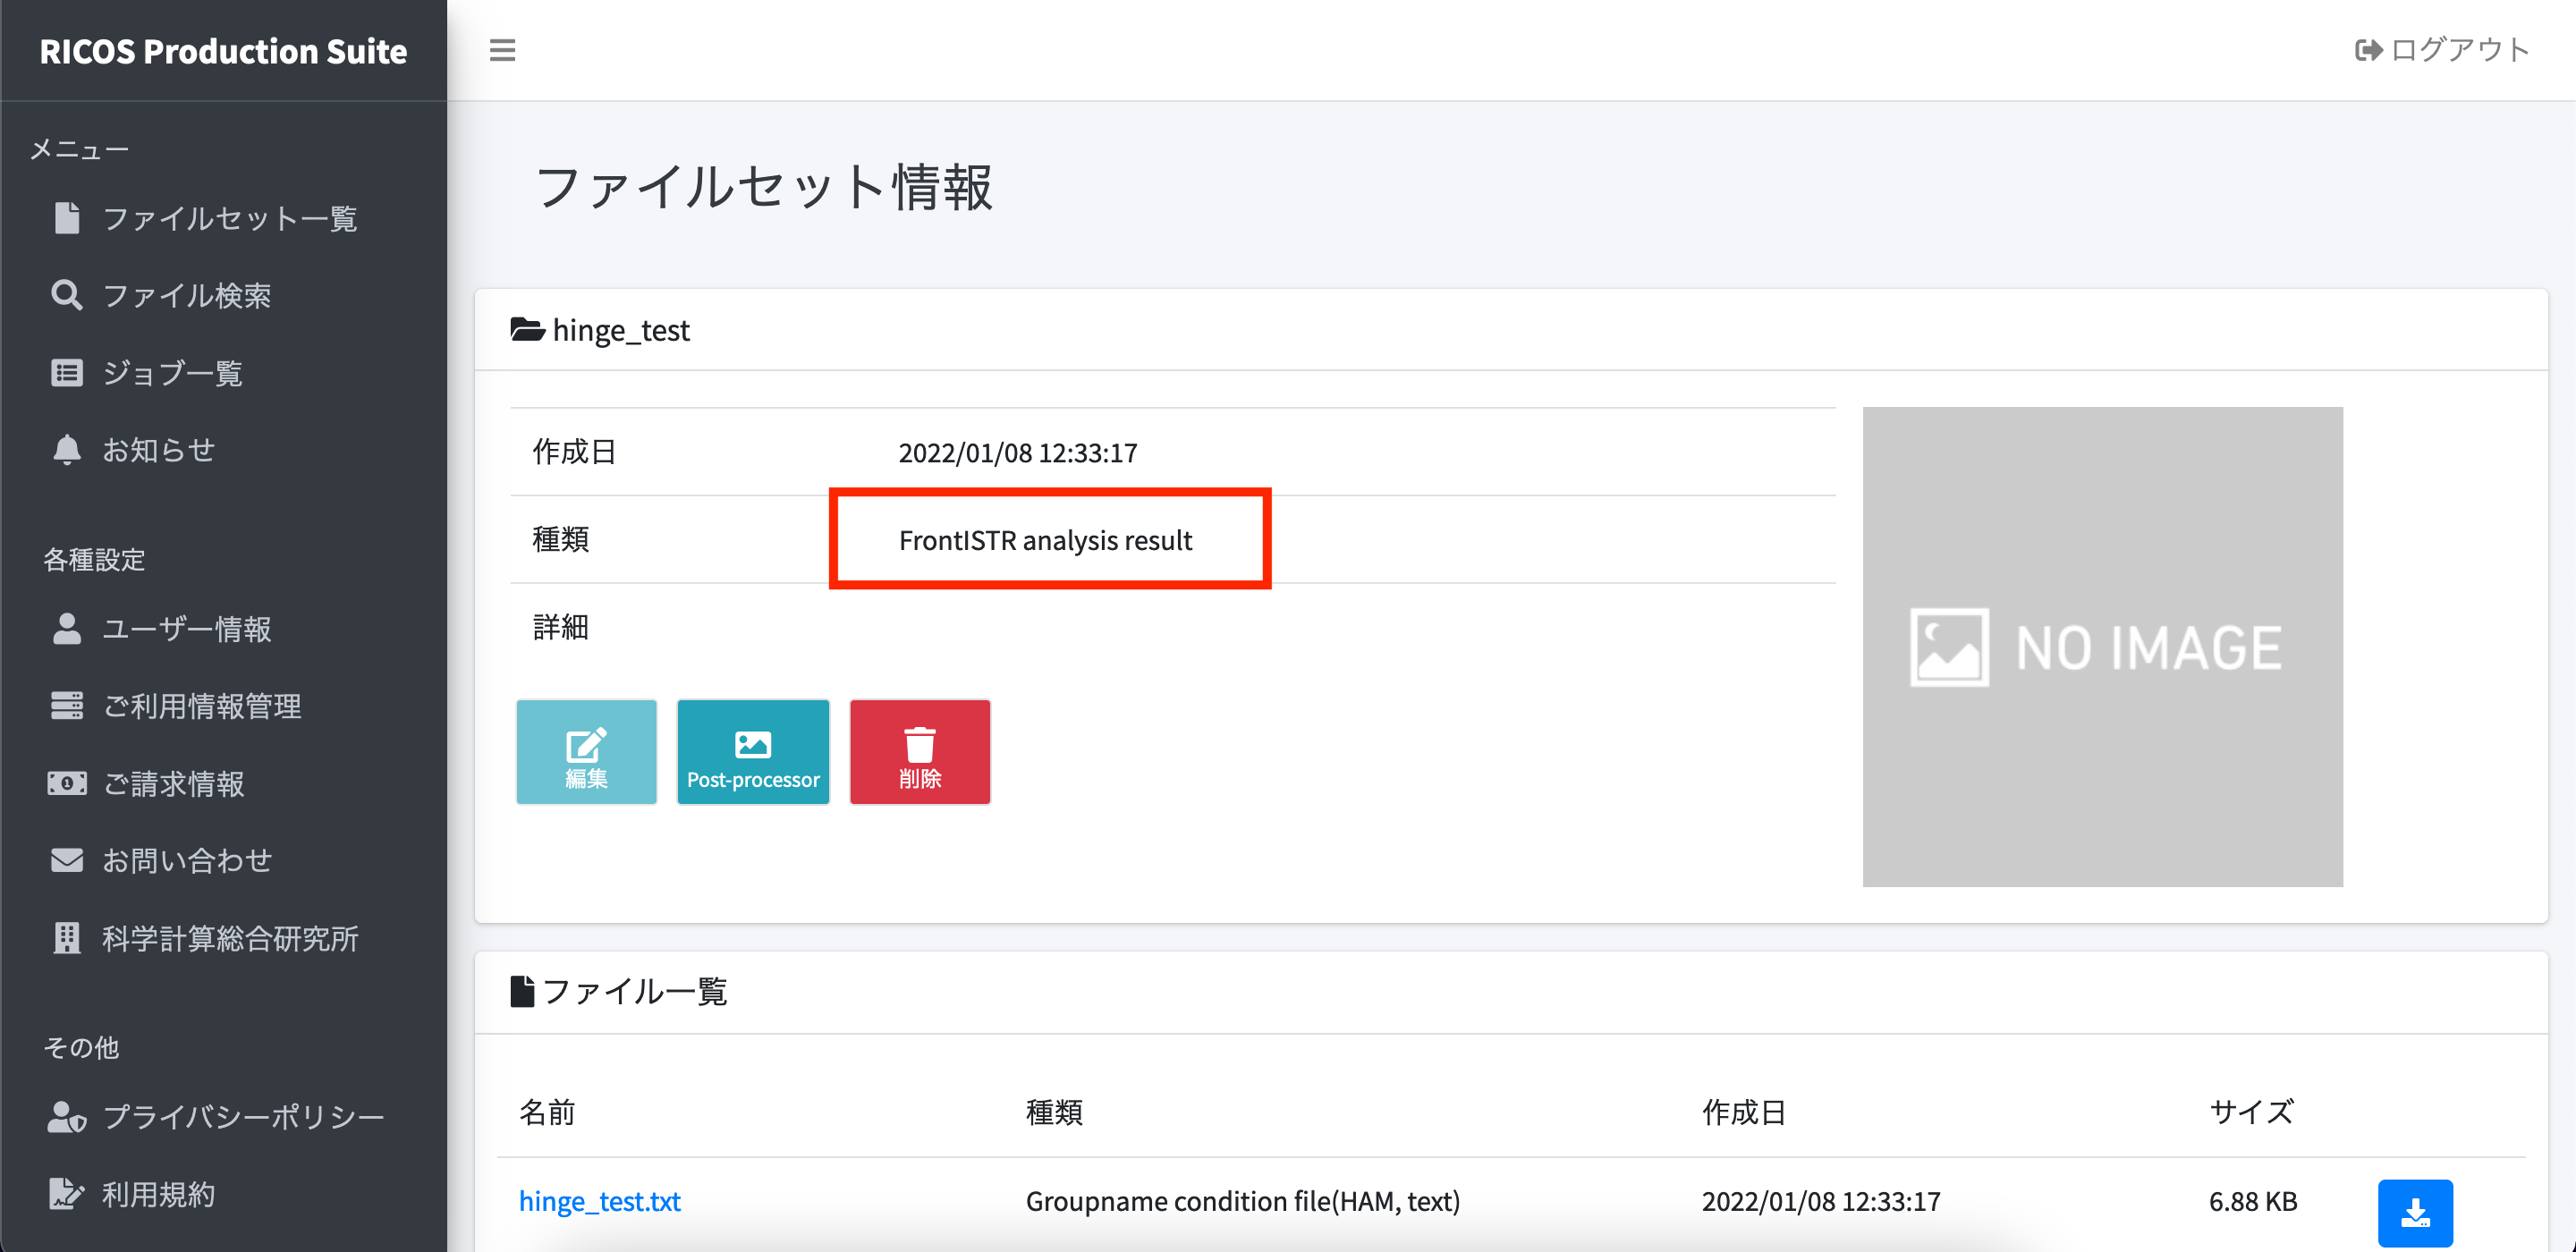Open the Post-processor button
The image size is (2576, 1252).
pyautogui.click(x=753, y=752)
